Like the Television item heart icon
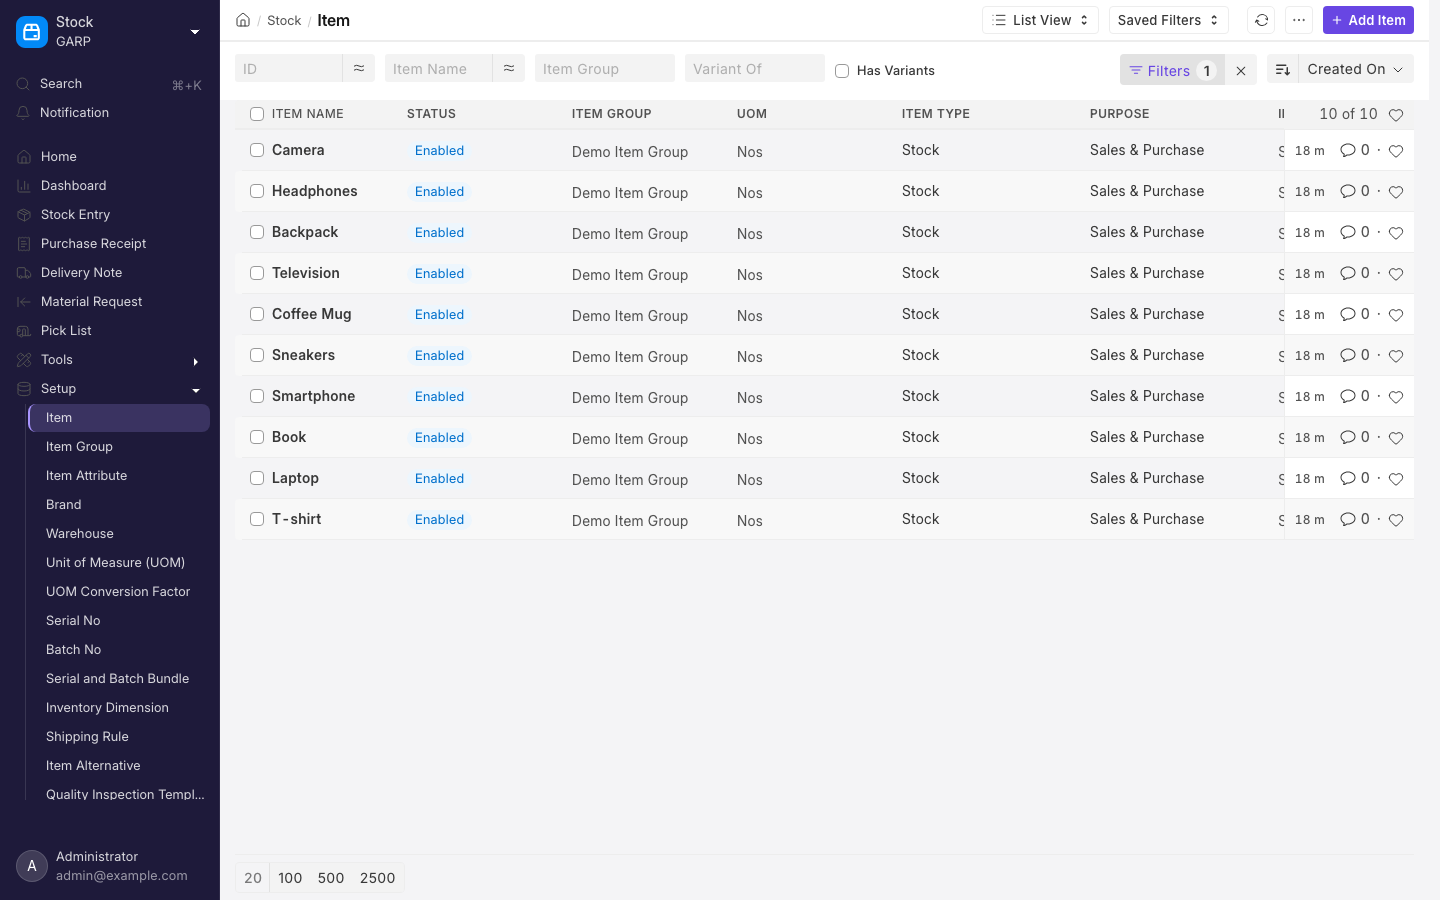 tap(1396, 274)
